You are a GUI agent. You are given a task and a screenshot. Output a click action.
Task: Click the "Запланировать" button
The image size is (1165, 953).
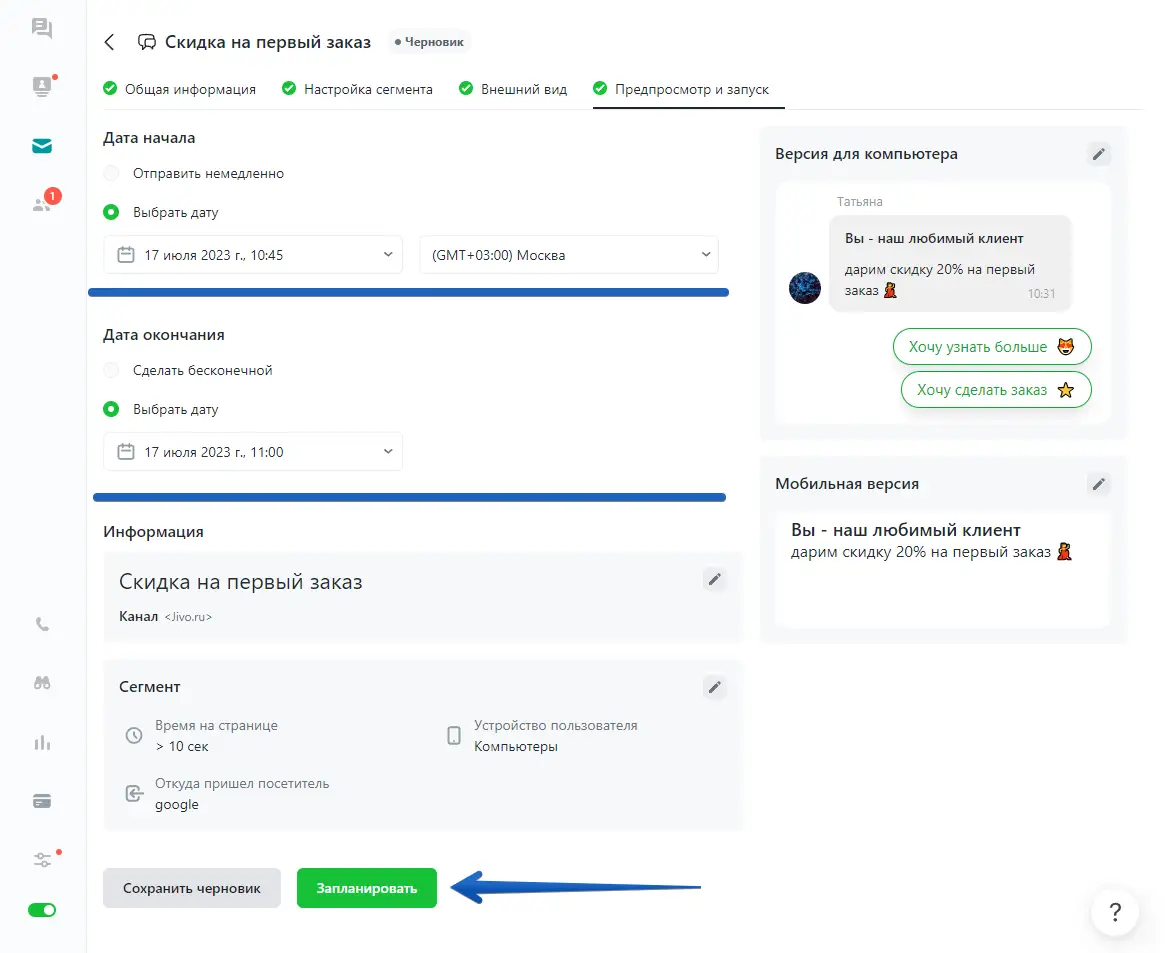(x=366, y=888)
